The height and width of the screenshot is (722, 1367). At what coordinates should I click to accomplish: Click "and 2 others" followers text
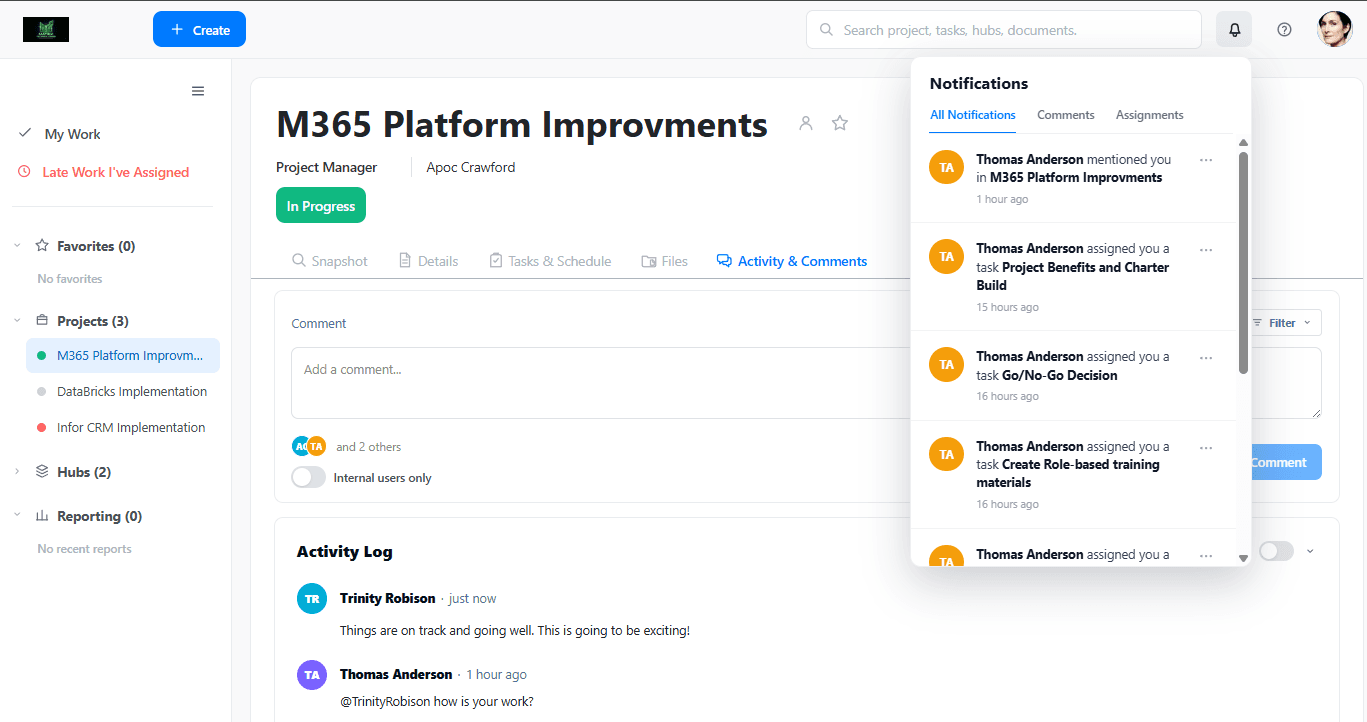pyautogui.click(x=368, y=447)
